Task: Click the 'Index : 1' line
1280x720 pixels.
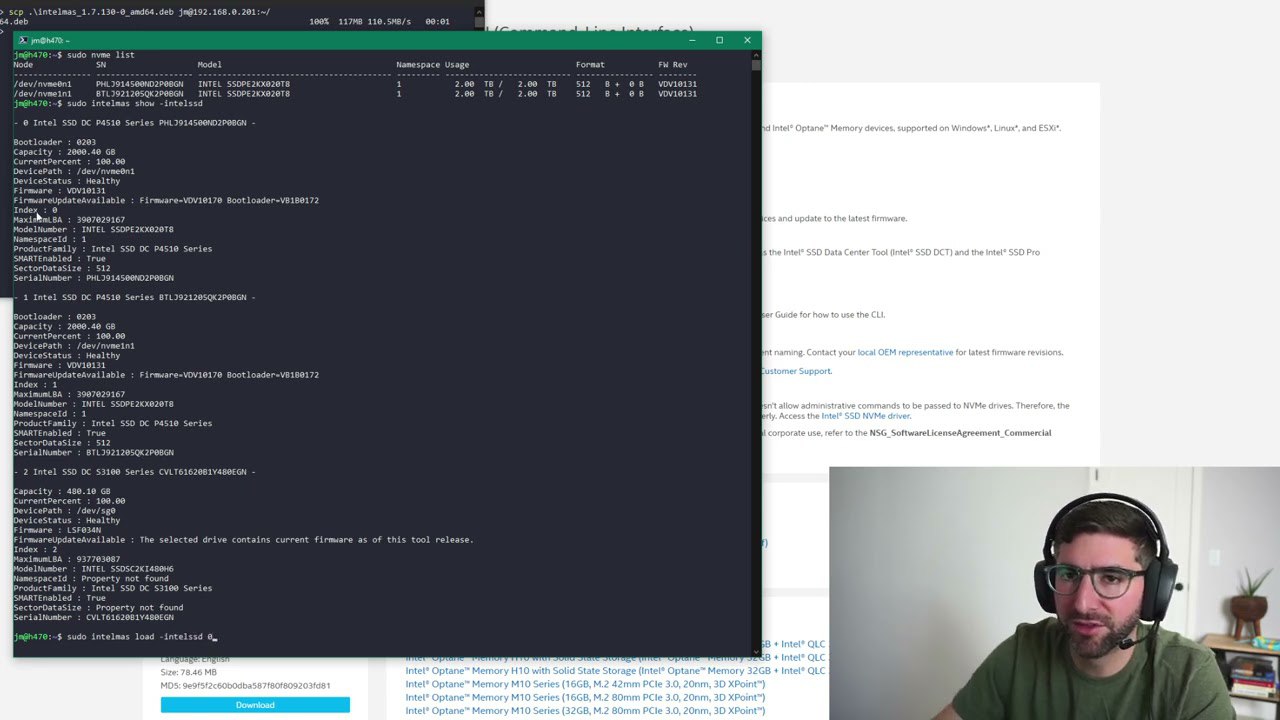Action: click(35, 385)
